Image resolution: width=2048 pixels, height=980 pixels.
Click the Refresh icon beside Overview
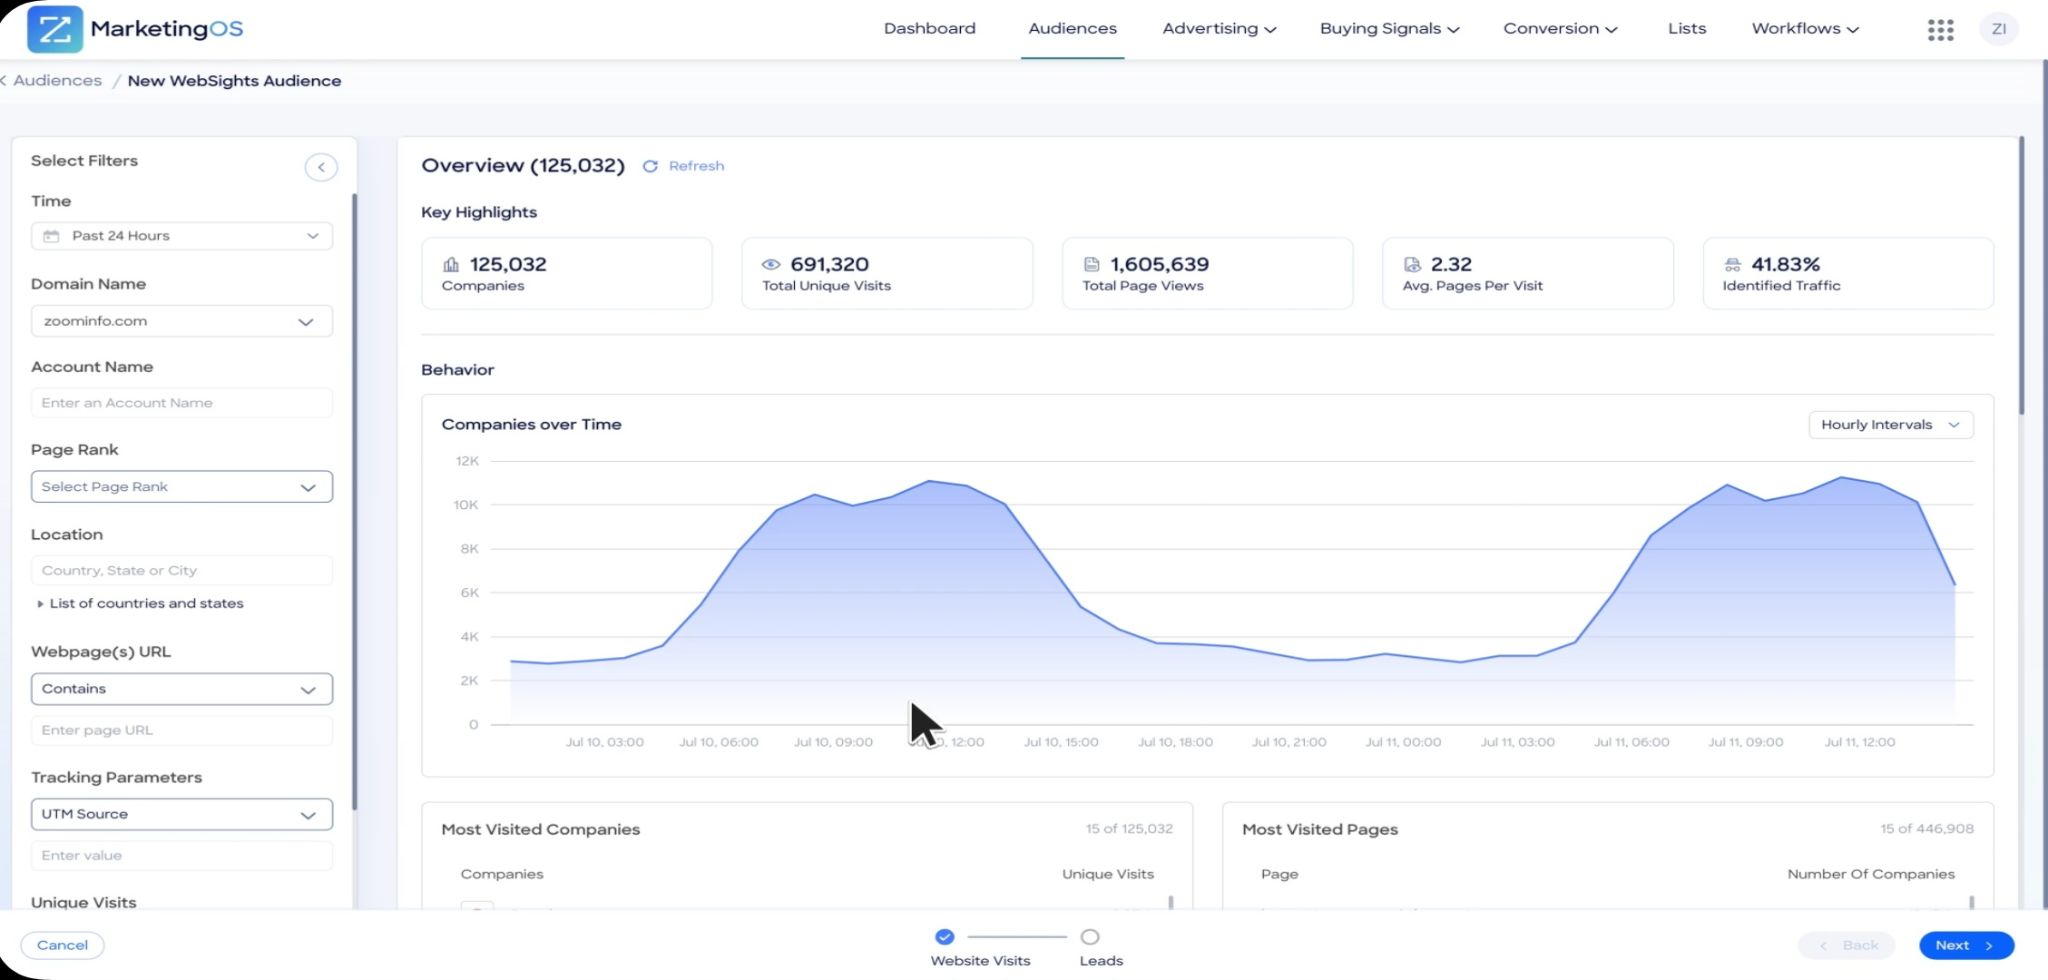pos(650,166)
